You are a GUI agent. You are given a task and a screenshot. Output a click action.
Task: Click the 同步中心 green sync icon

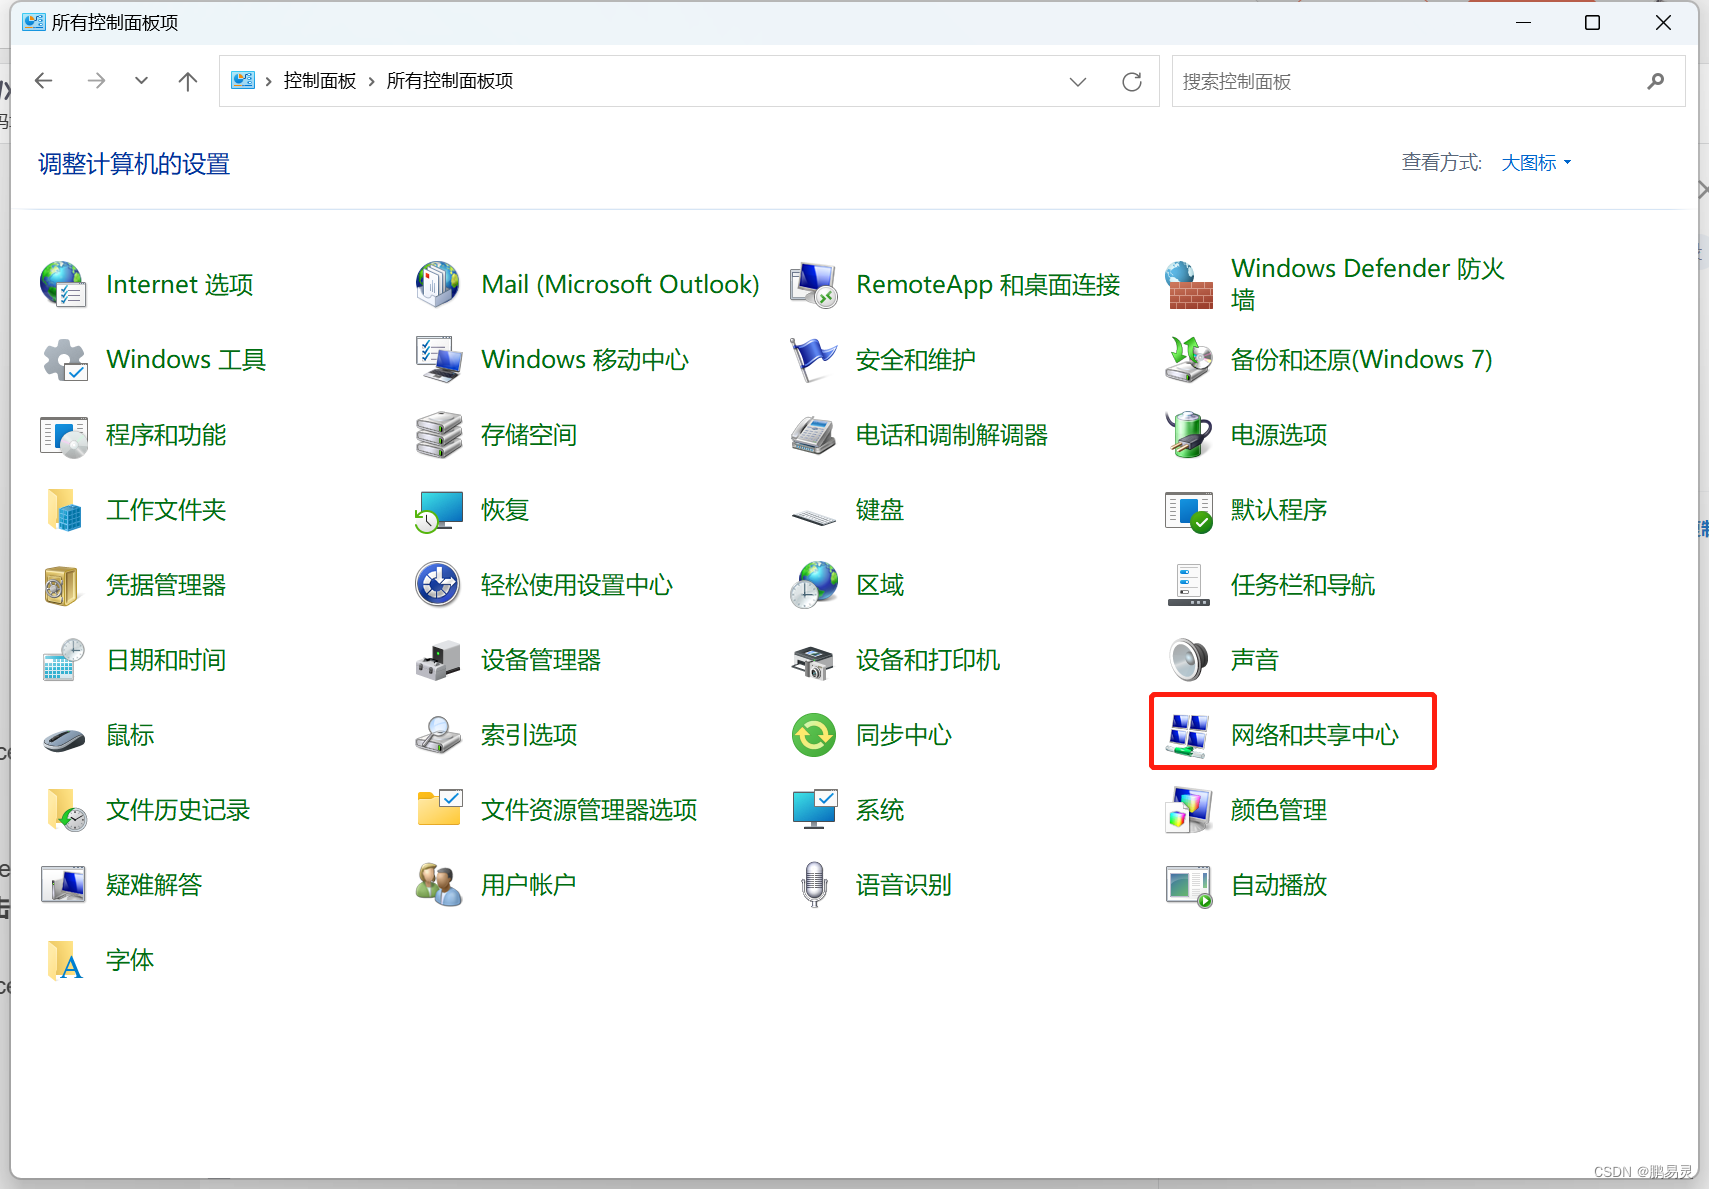pyautogui.click(x=814, y=735)
